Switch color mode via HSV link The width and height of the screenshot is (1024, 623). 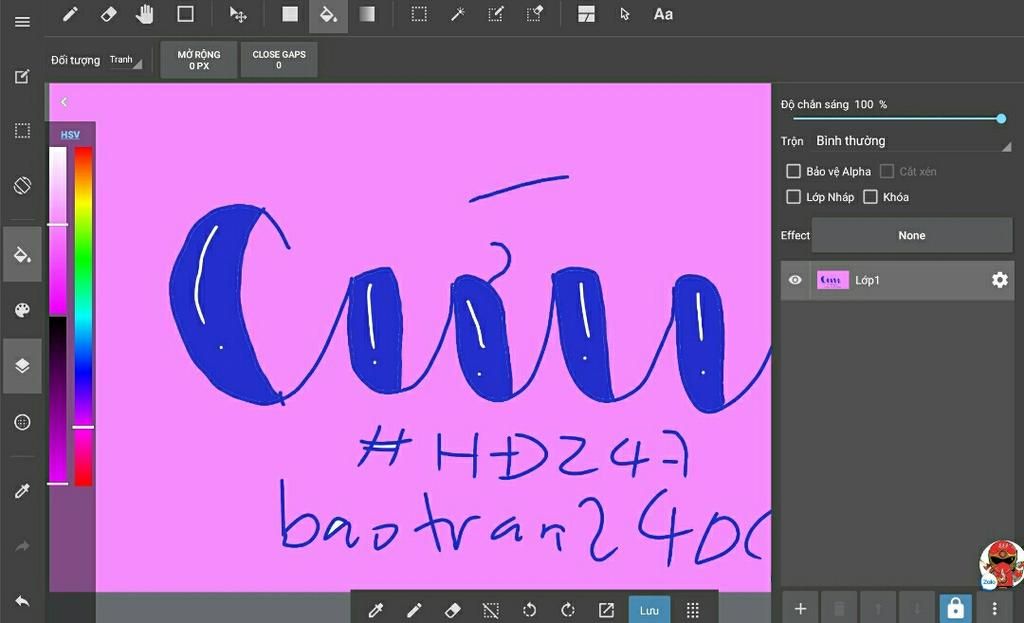pyautogui.click(x=70, y=135)
